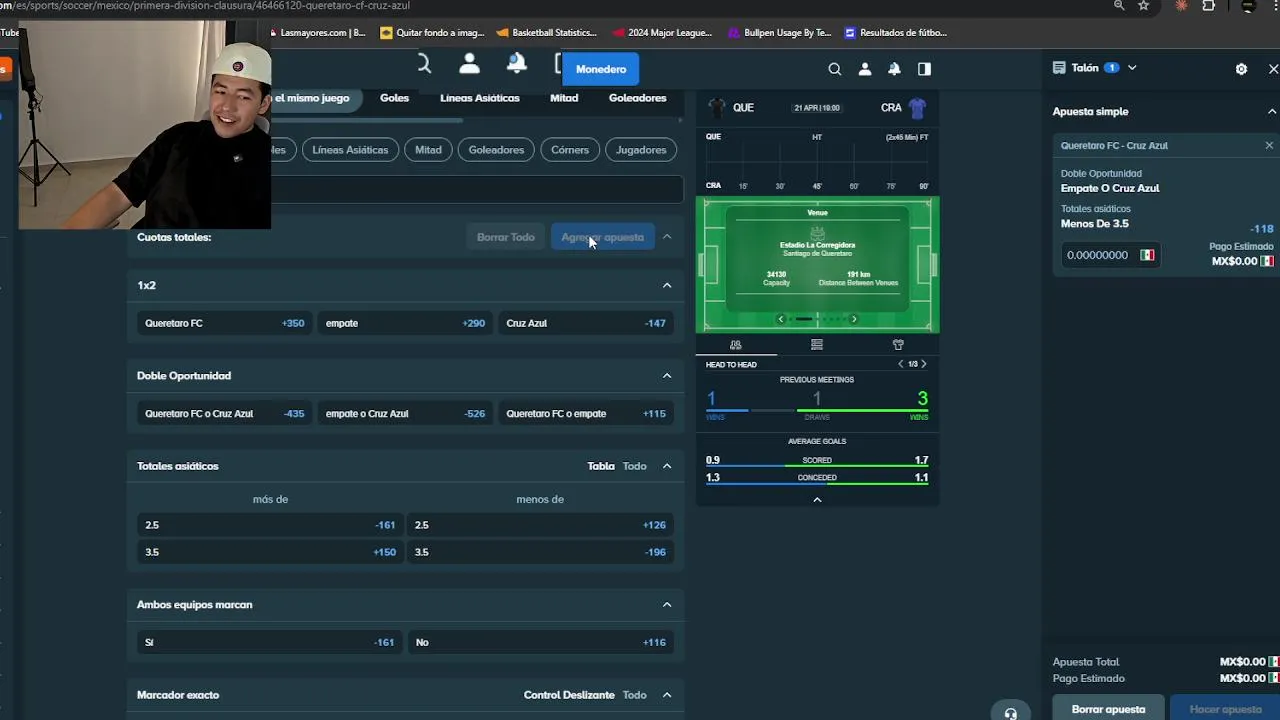
Task: Switch Marcador exacto to Control Deslizante
Action: tap(569, 695)
